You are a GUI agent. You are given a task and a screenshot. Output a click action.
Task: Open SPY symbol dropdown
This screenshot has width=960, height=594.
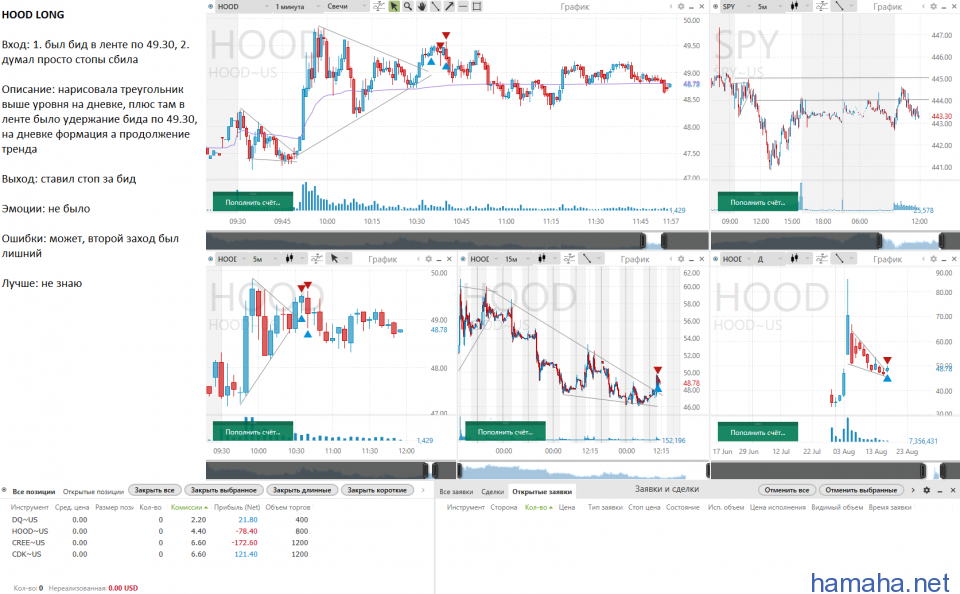tap(737, 6)
